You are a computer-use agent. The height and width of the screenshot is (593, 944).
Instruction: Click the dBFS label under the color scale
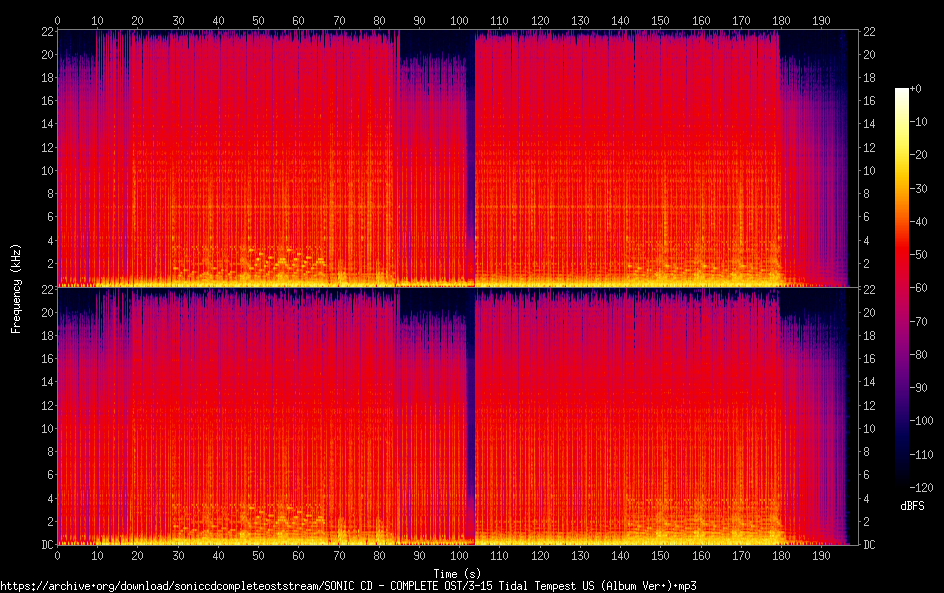[912, 507]
